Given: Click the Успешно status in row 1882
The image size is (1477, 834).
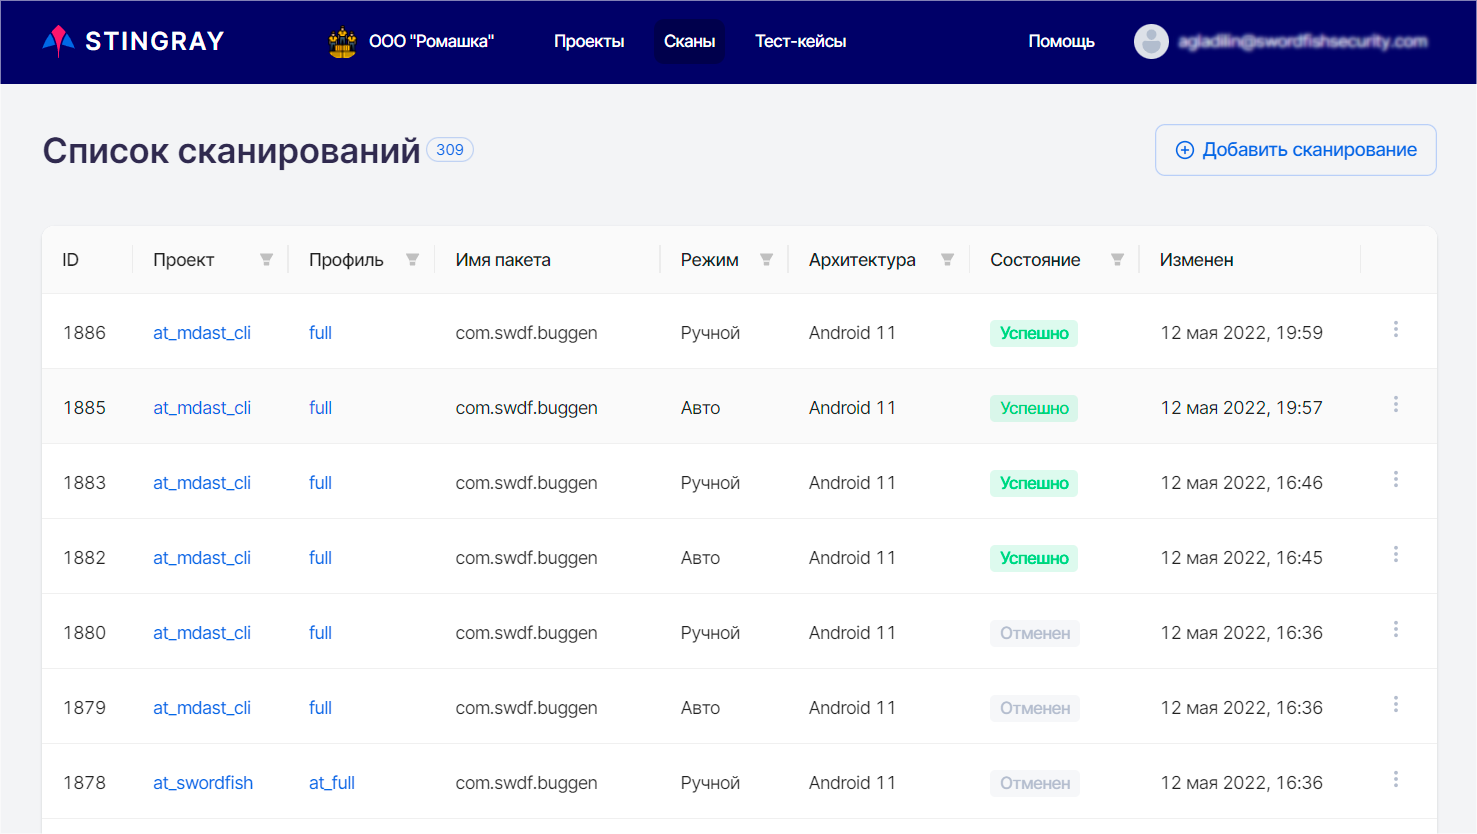Looking at the screenshot, I should [x=1034, y=558].
